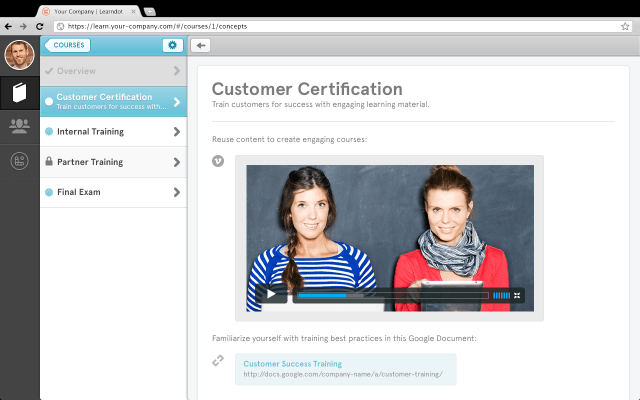Open course settings gear icon
Image resolution: width=640 pixels, height=400 pixels.
pos(172,45)
